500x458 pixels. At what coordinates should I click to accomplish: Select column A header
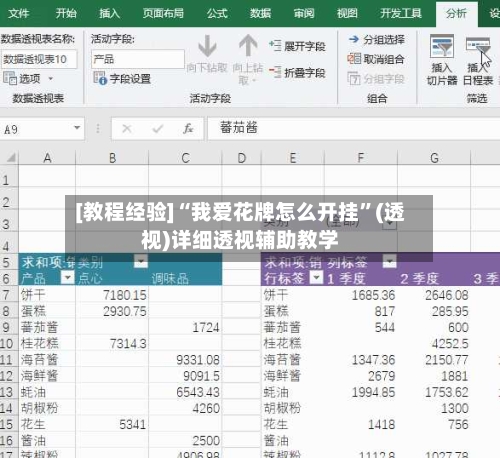(47, 158)
